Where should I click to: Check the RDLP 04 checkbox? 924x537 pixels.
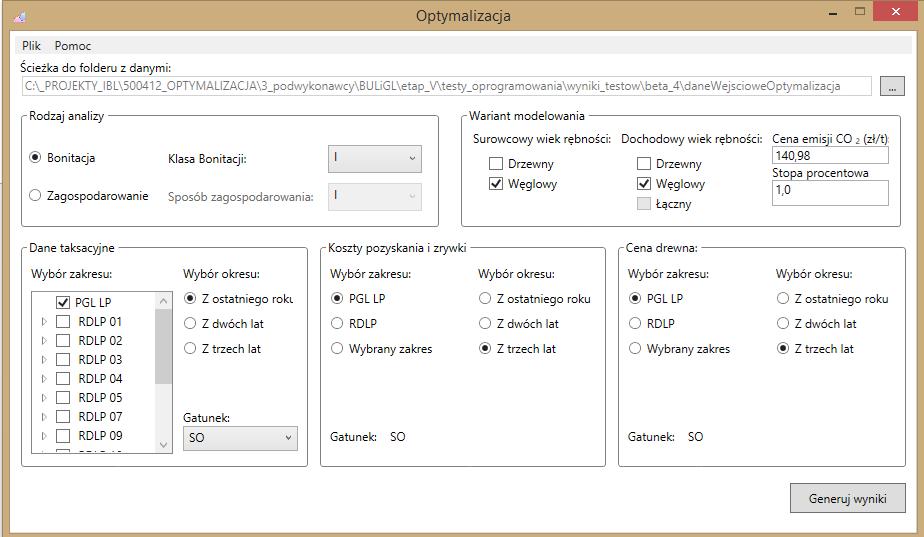tap(62, 378)
